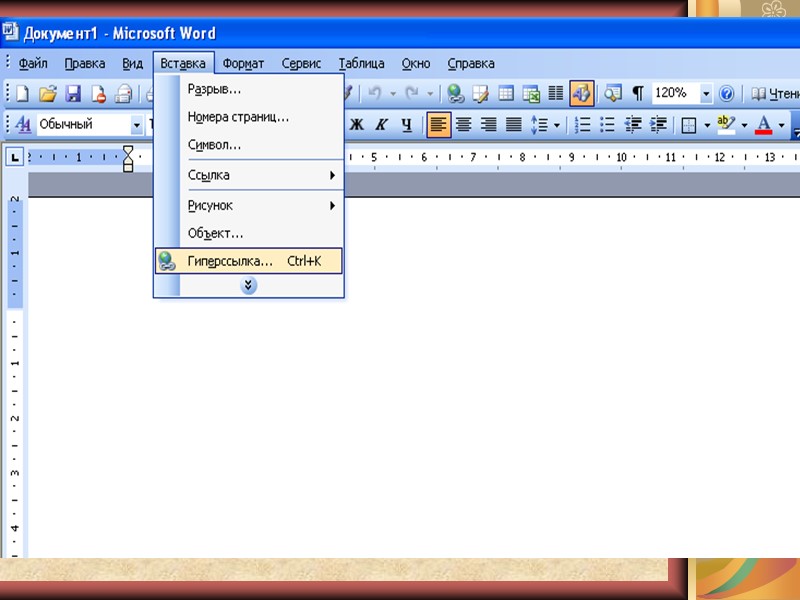This screenshot has height=600, width=800.
Task: Click the Bulleted list icon
Action: (607, 124)
